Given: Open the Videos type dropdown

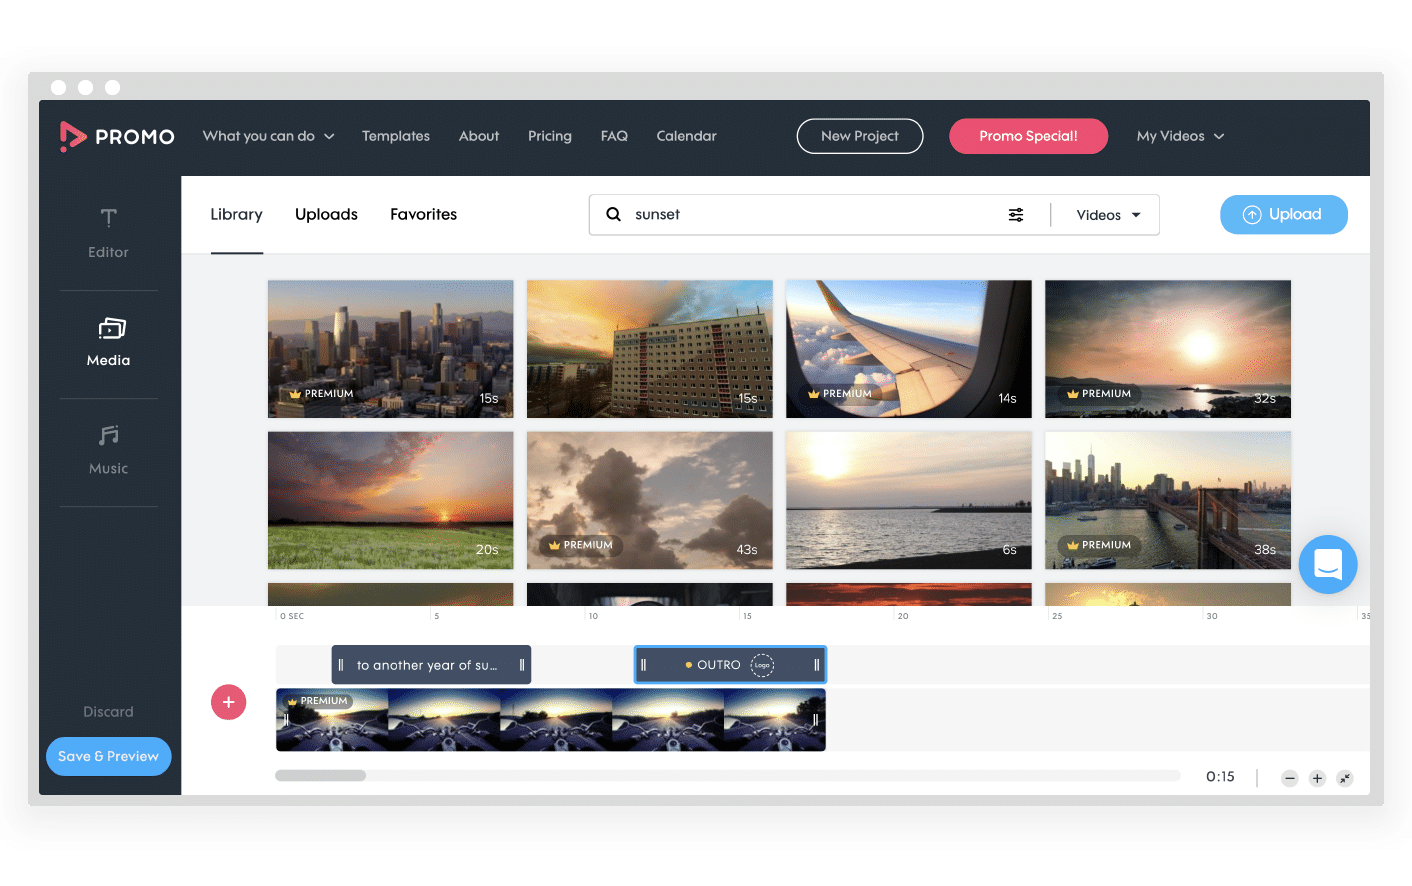Looking at the screenshot, I should (x=1106, y=214).
